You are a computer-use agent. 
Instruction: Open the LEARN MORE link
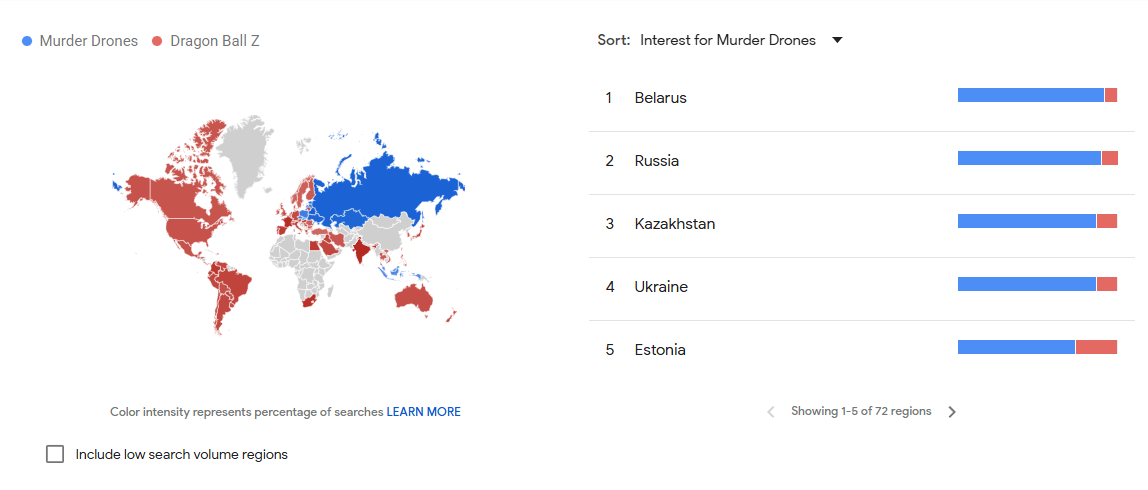(x=424, y=412)
